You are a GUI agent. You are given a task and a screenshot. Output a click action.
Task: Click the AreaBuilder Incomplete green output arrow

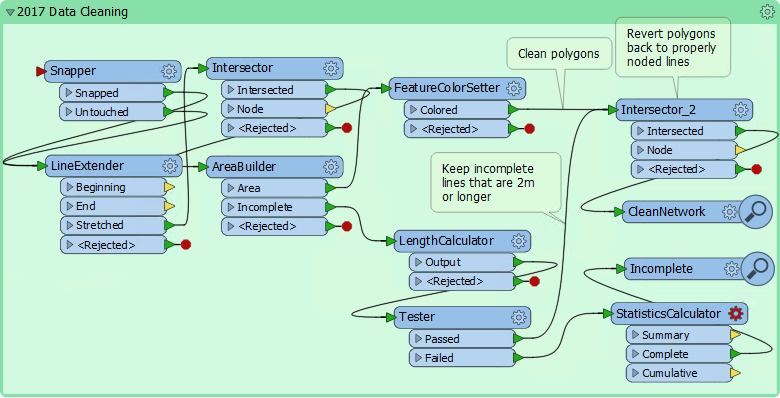[331, 207]
